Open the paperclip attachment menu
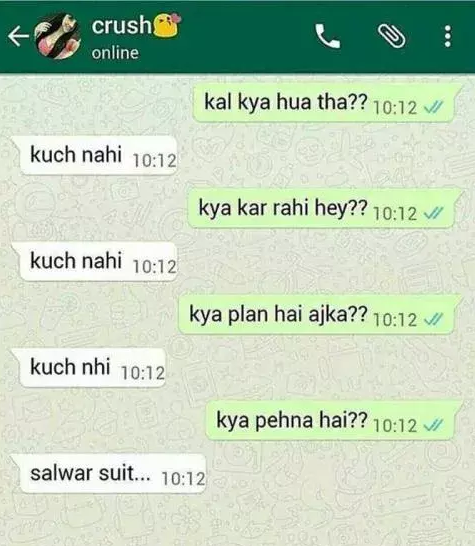Viewport: 475px width, 546px height. click(x=392, y=36)
